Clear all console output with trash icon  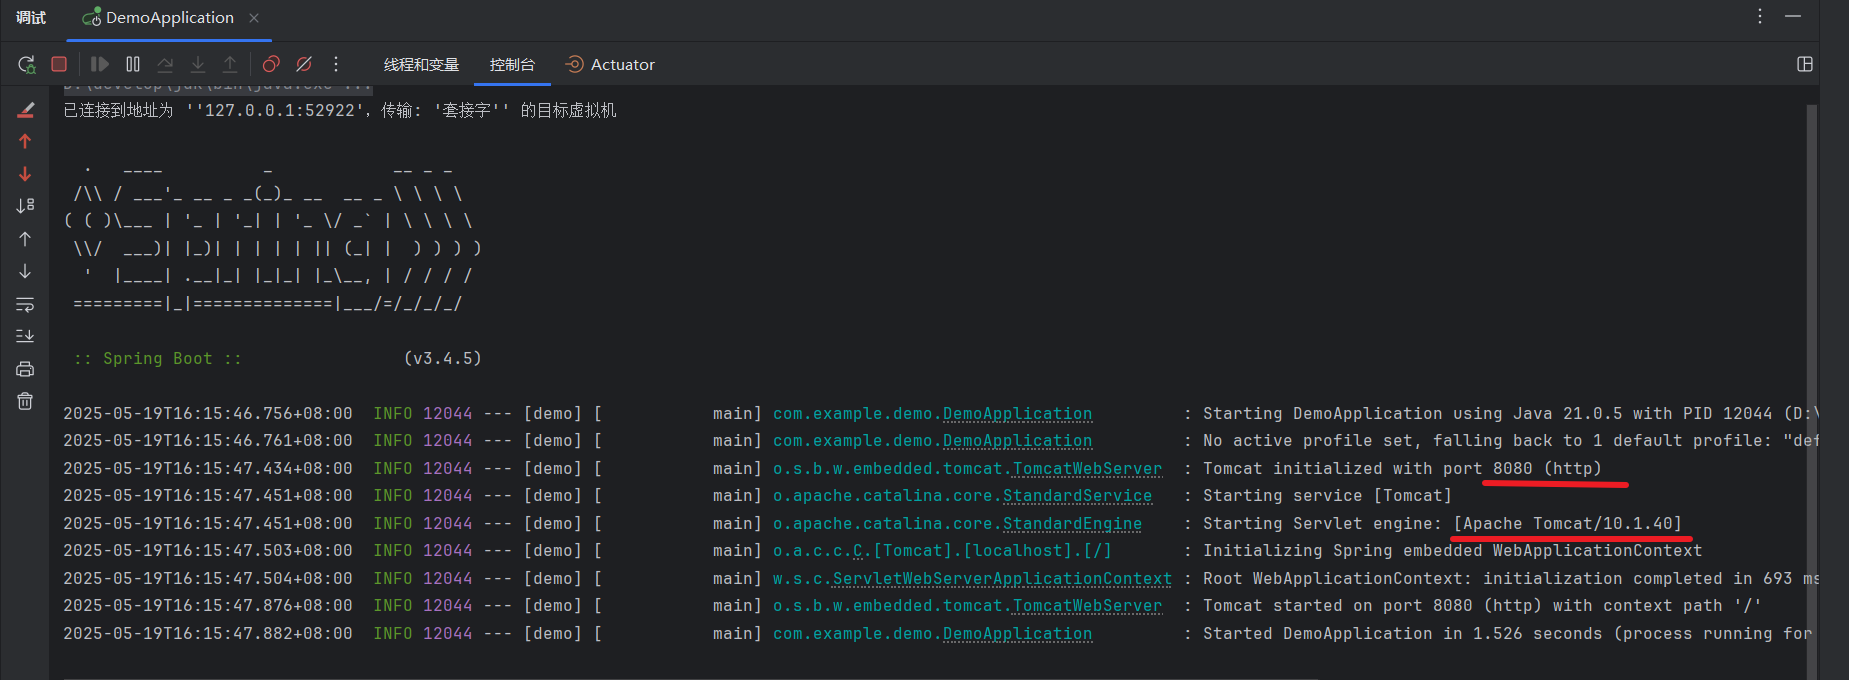tap(26, 401)
